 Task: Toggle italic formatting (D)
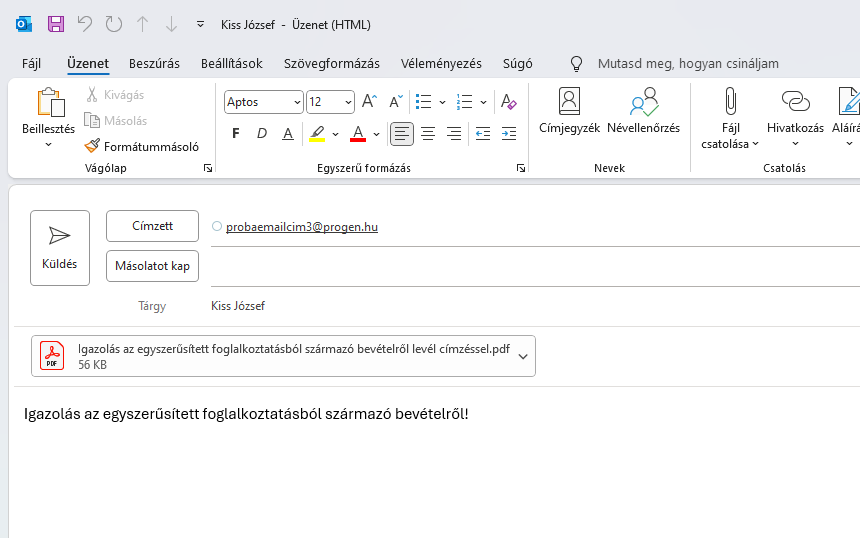(x=262, y=134)
